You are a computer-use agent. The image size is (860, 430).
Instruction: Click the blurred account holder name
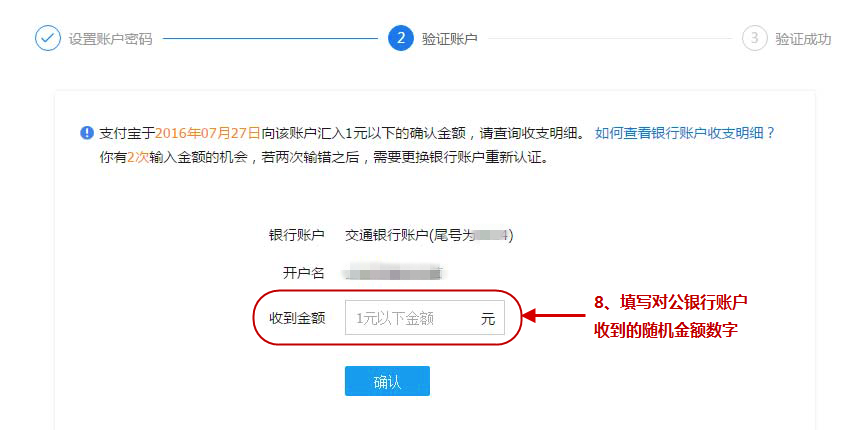click(394, 273)
